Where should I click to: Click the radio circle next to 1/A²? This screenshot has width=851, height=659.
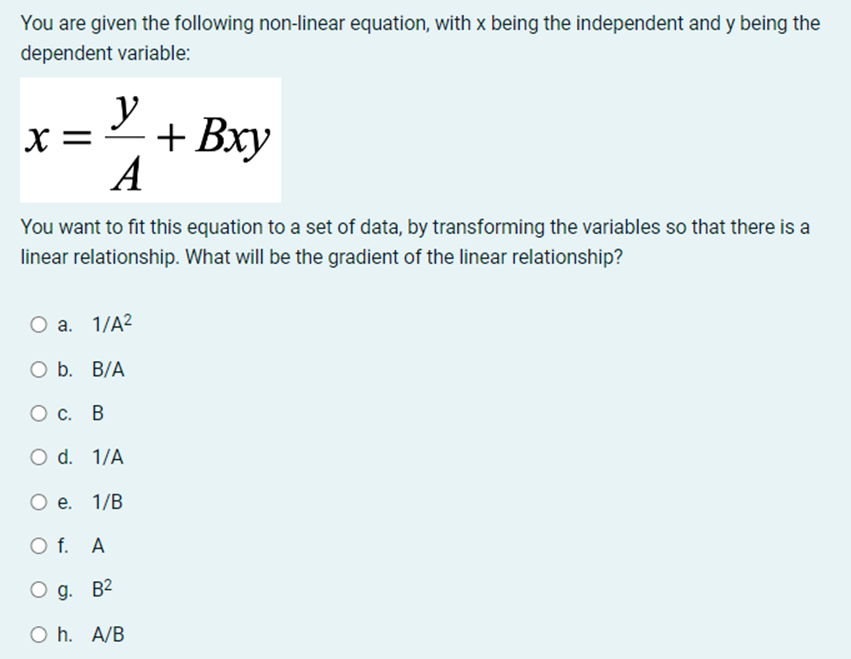(x=37, y=323)
